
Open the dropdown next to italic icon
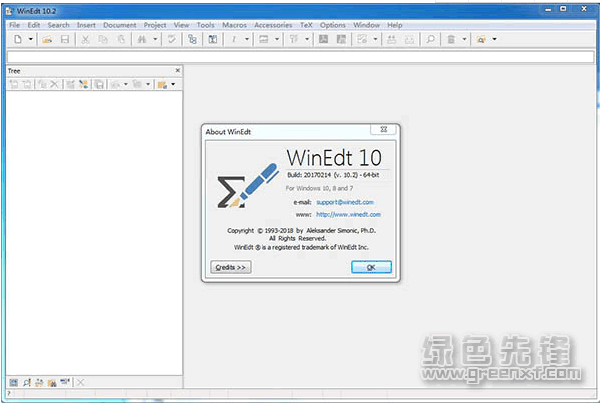pos(247,39)
